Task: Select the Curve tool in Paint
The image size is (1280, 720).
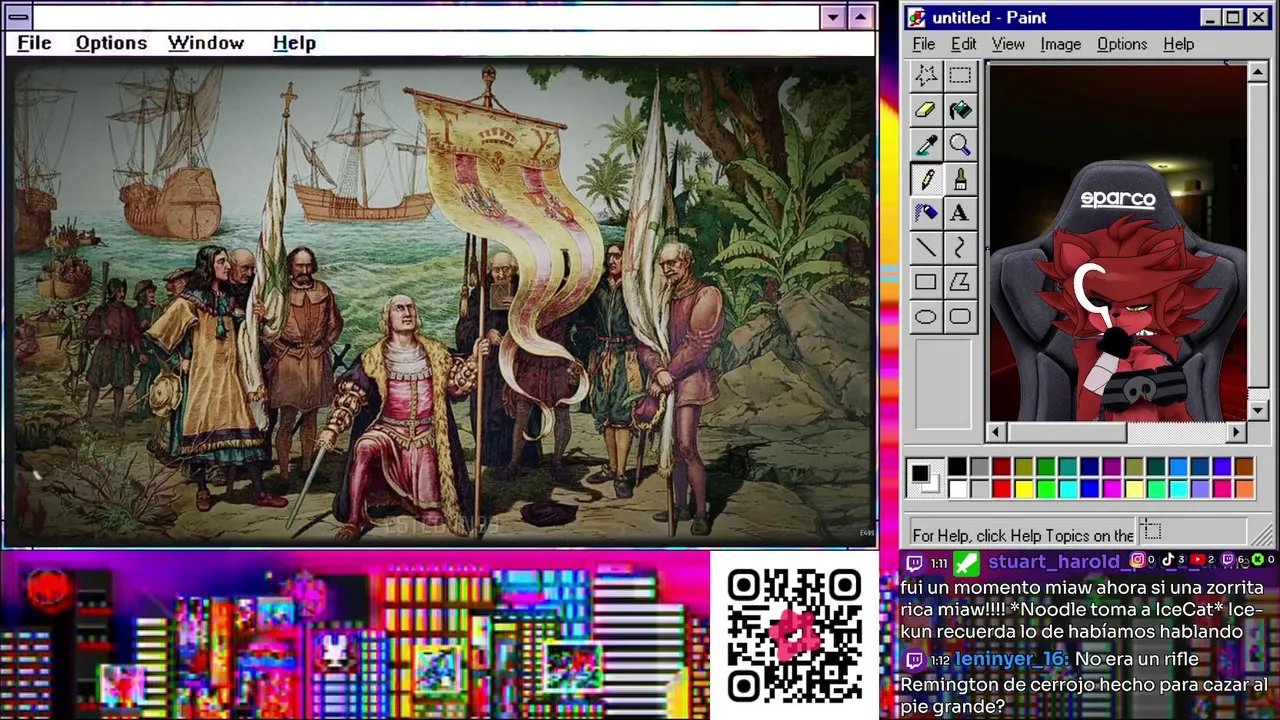Action: (x=960, y=248)
